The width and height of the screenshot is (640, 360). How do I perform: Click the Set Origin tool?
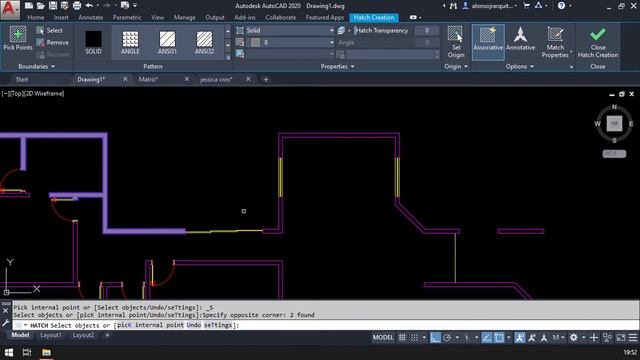click(x=456, y=42)
